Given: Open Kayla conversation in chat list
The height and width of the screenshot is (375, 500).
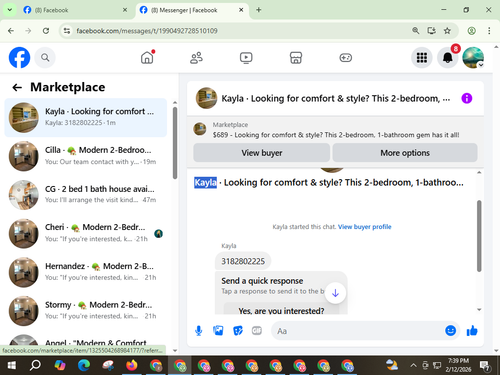Looking at the screenshot, I should coord(86,117).
